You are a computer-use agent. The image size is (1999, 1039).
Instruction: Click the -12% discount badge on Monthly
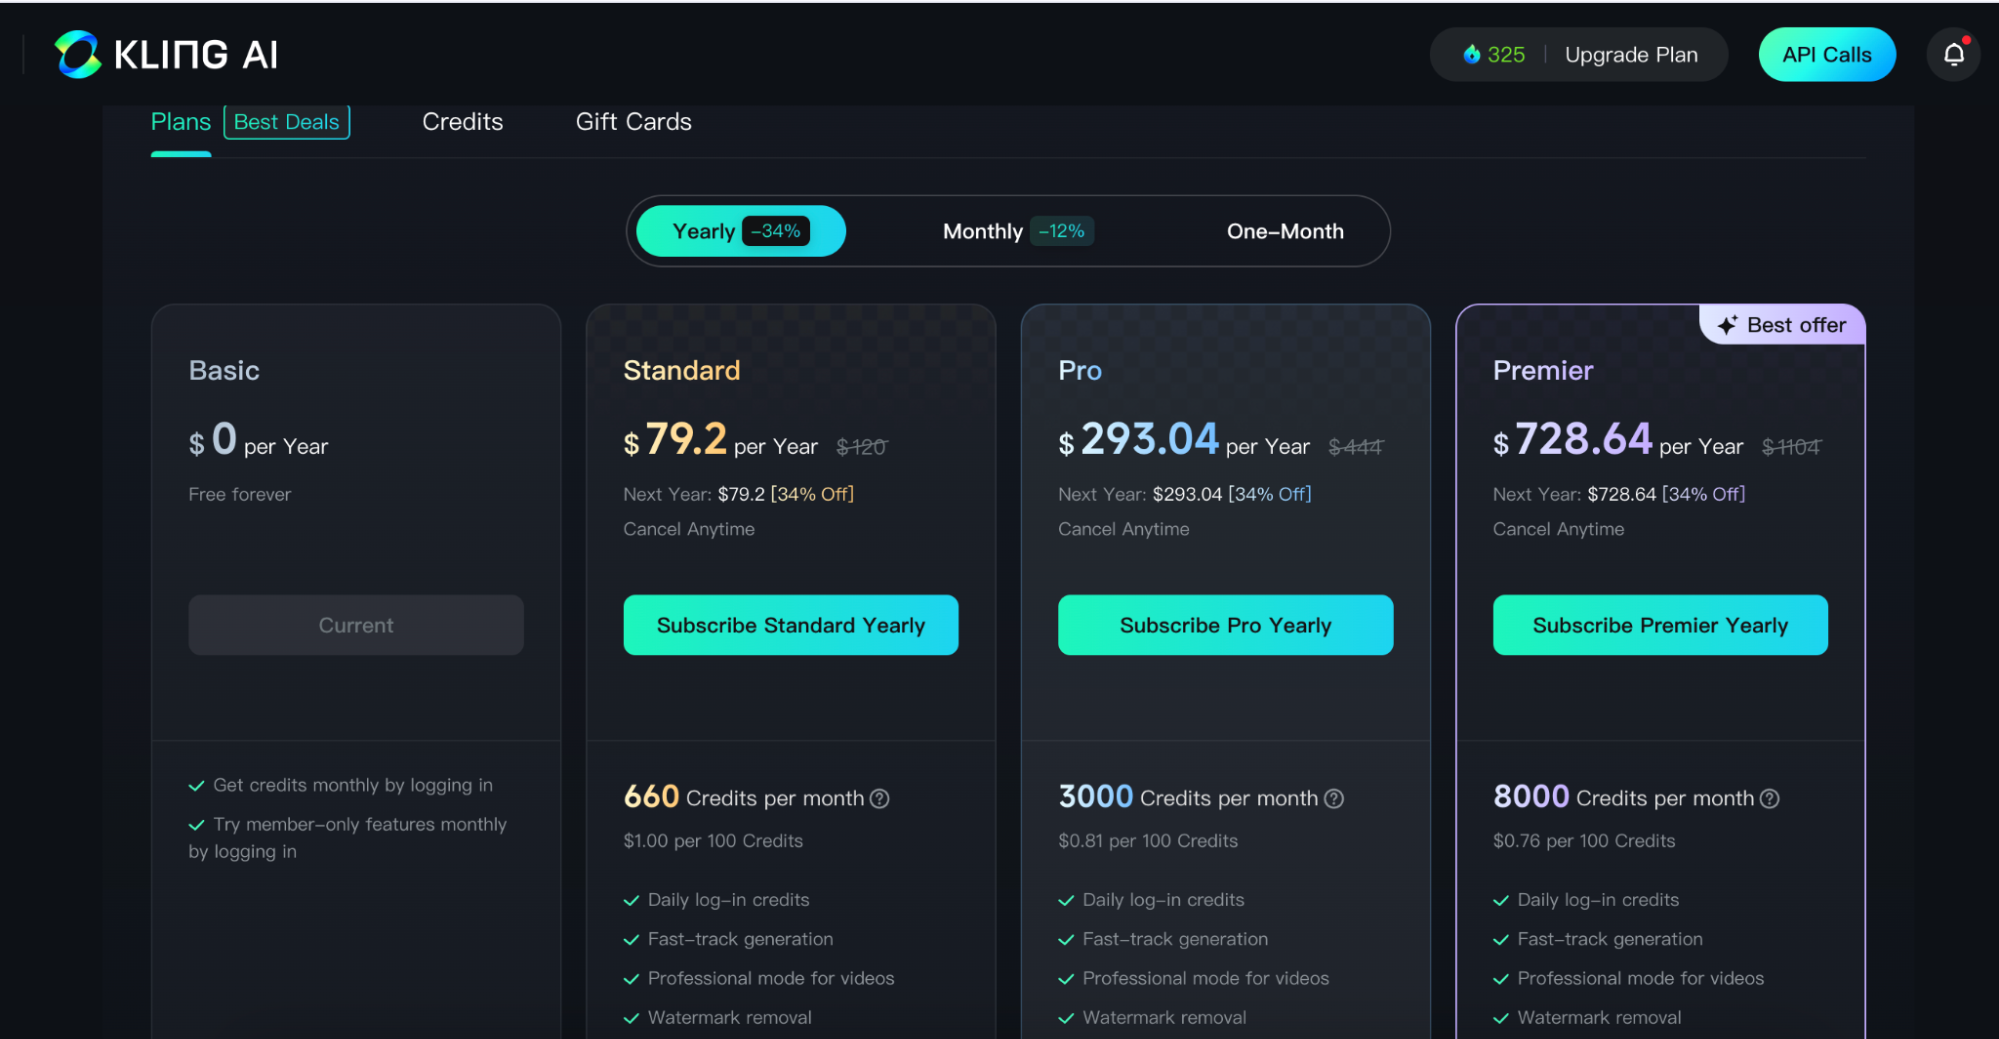1062,231
